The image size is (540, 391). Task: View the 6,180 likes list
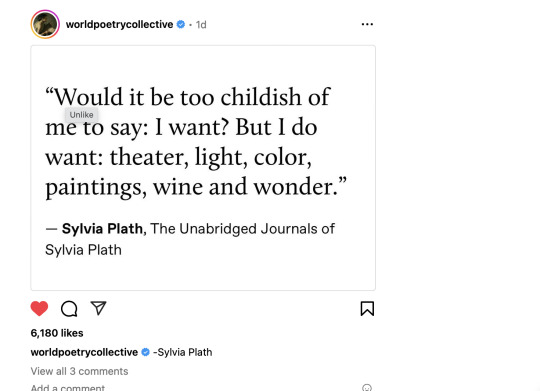(x=57, y=333)
